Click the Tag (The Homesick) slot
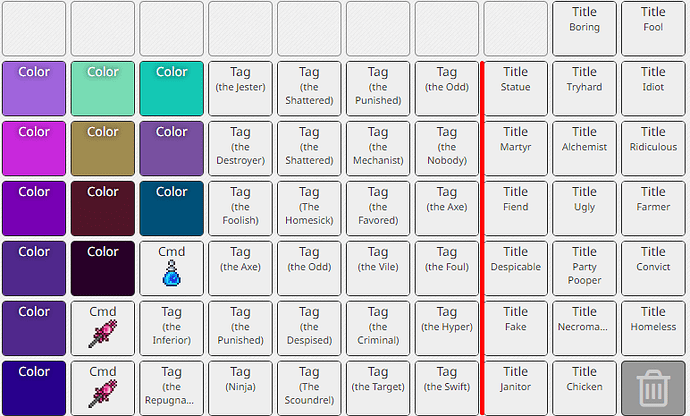690x416 pixels. (309, 208)
